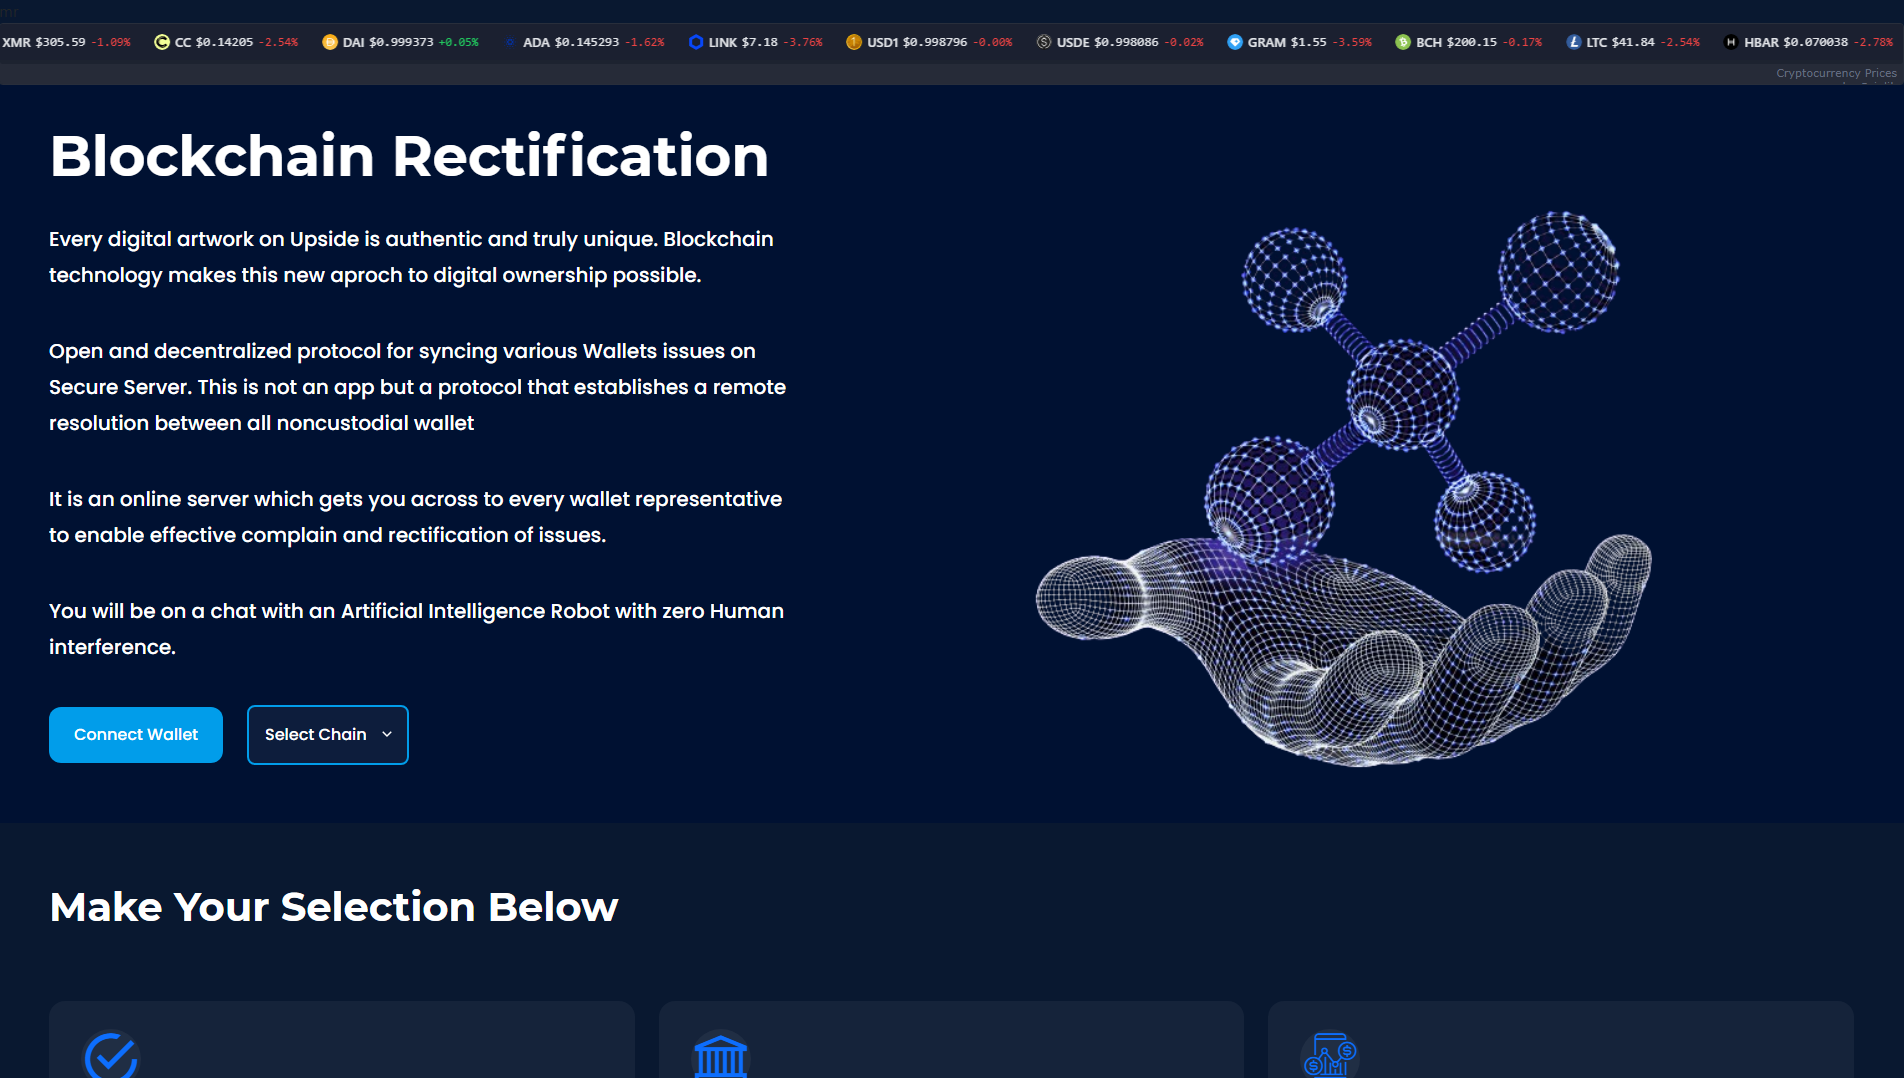Click the GRAM coin icon in ticker
The height and width of the screenshot is (1078, 1904).
pyautogui.click(x=1235, y=42)
